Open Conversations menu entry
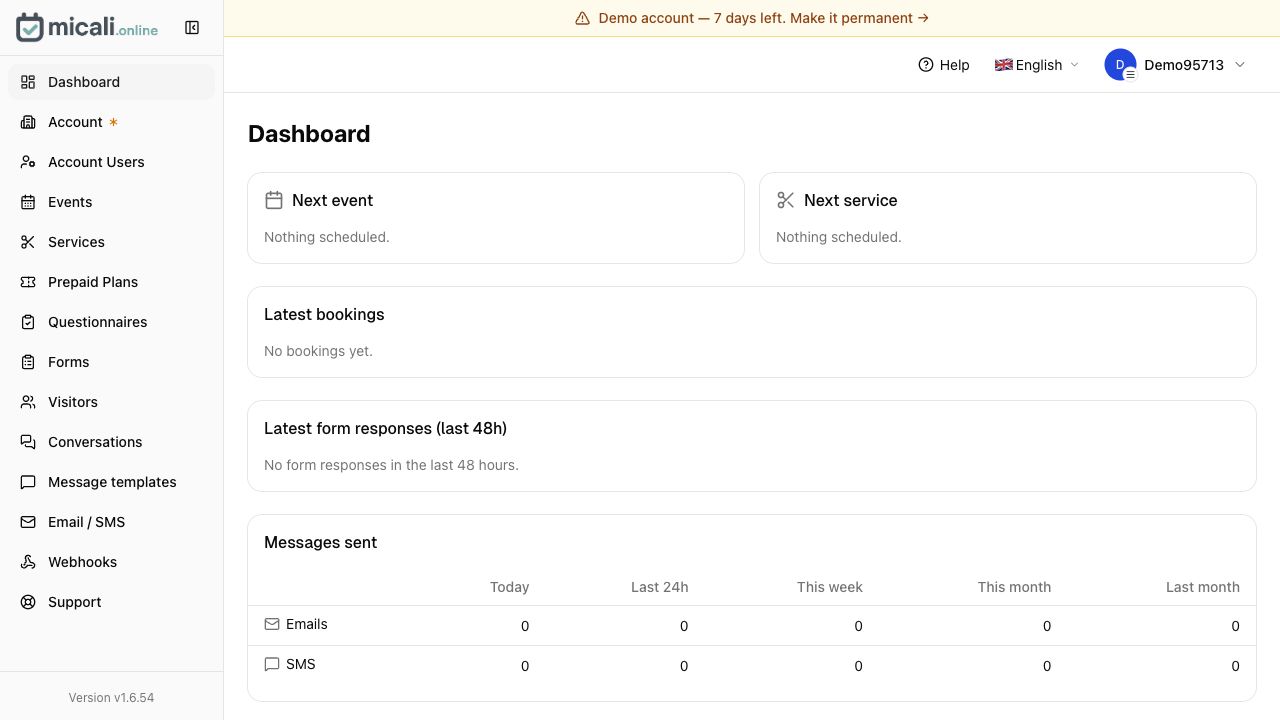Image resolution: width=1280 pixels, height=720 pixels. coord(111,442)
